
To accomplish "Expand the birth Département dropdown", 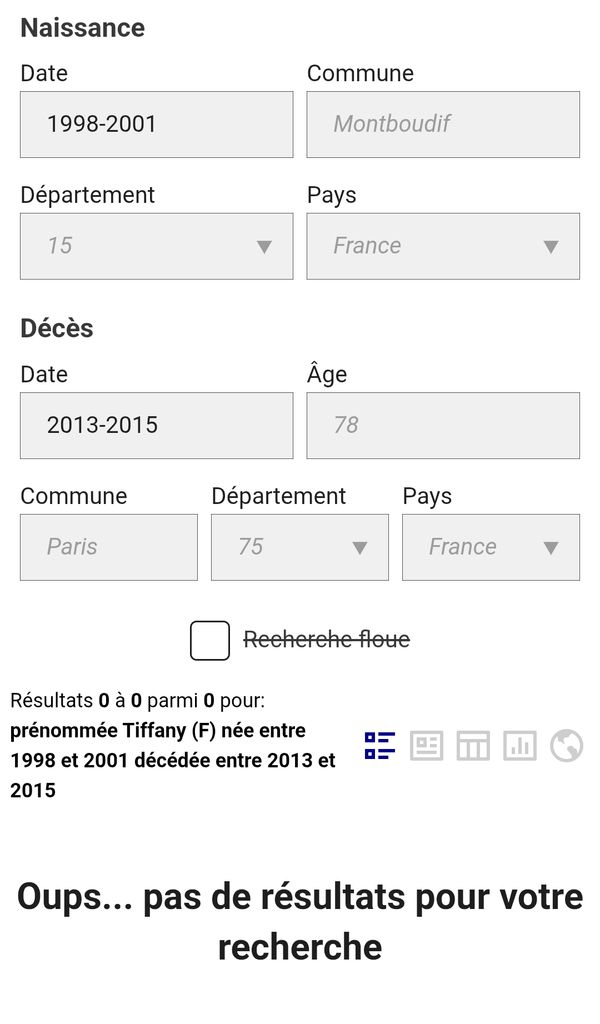I will pos(157,246).
